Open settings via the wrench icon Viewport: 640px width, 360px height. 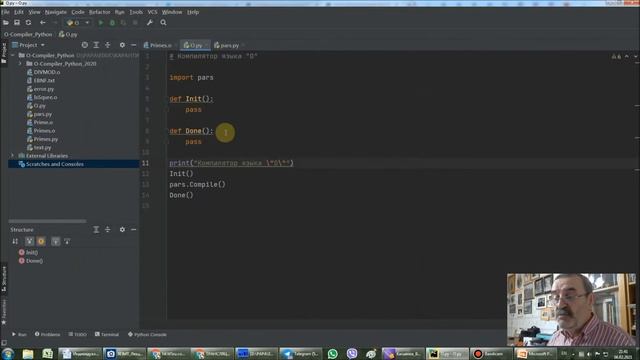click(x=150, y=22)
